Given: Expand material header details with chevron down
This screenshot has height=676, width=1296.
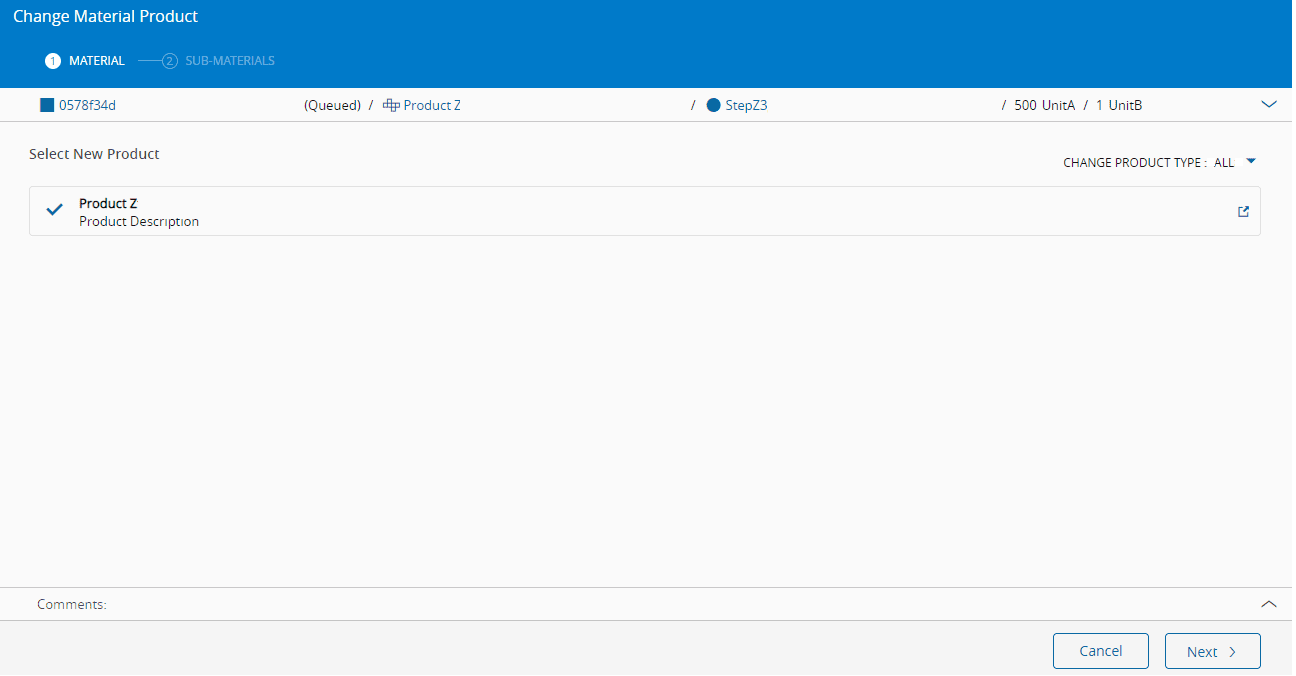Looking at the screenshot, I should pyautogui.click(x=1269, y=104).
